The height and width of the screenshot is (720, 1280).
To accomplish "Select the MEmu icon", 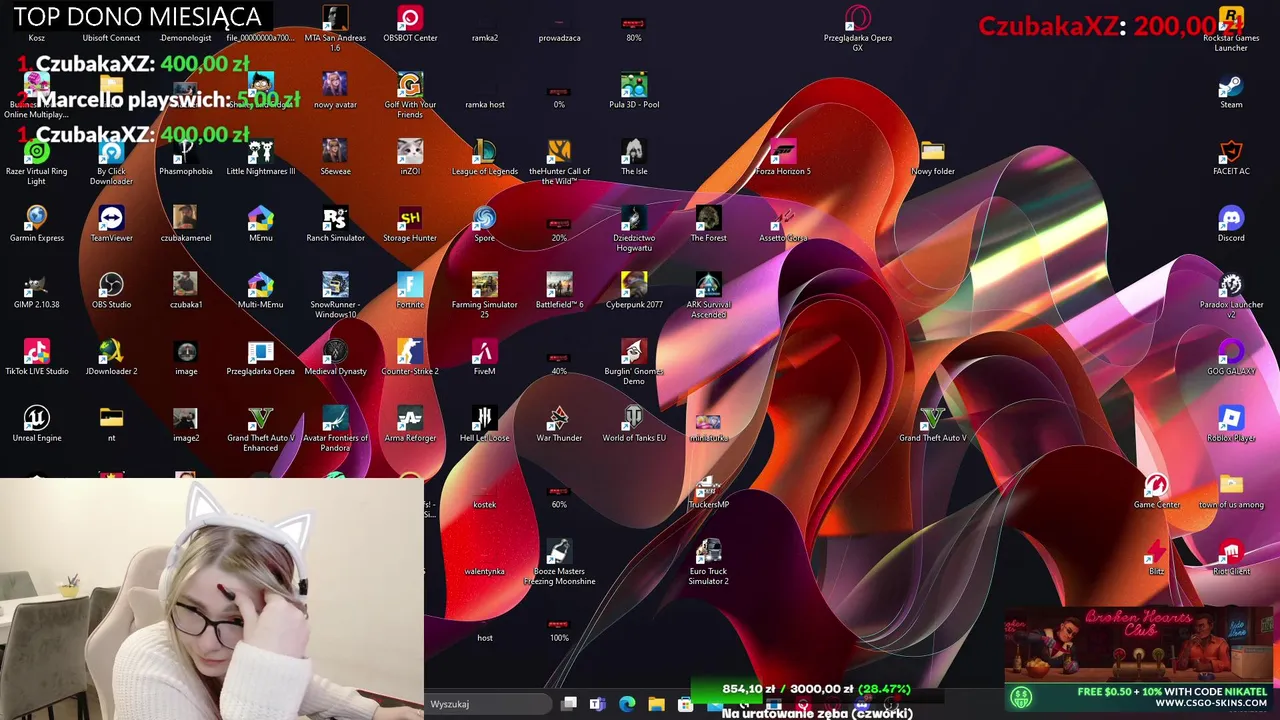I will pyautogui.click(x=260, y=219).
